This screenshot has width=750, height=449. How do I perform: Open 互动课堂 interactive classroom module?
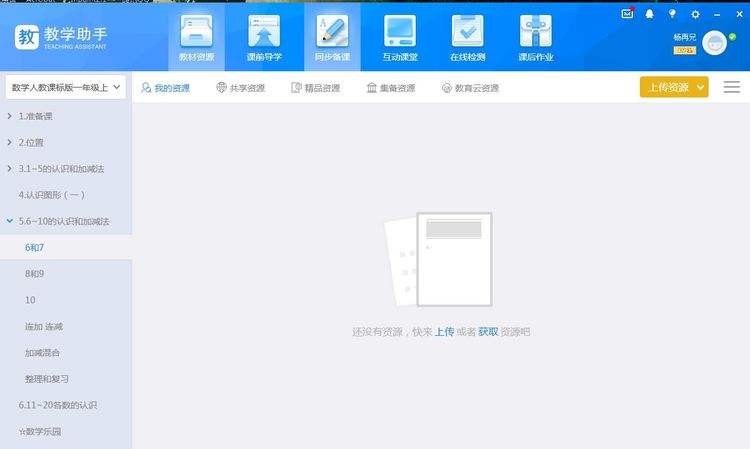[x=400, y=38]
